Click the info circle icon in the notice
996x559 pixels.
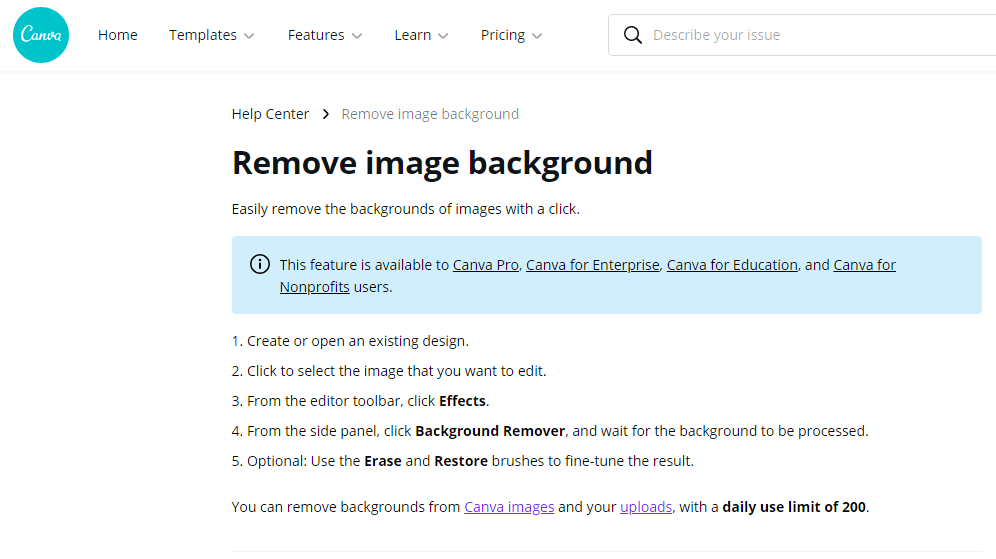(259, 264)
